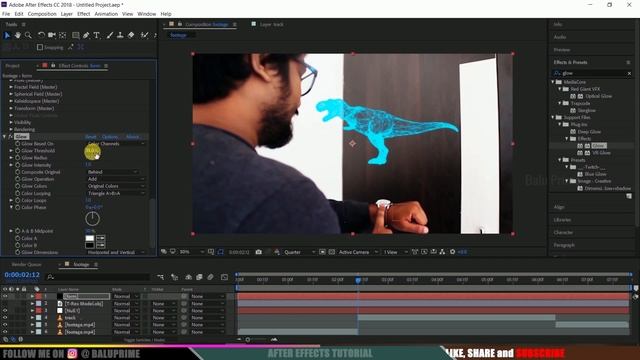The width and height of the screenshot is (640, 360).
Task: Select the Clone Stamp tool
Action: [x=120, y=36]
